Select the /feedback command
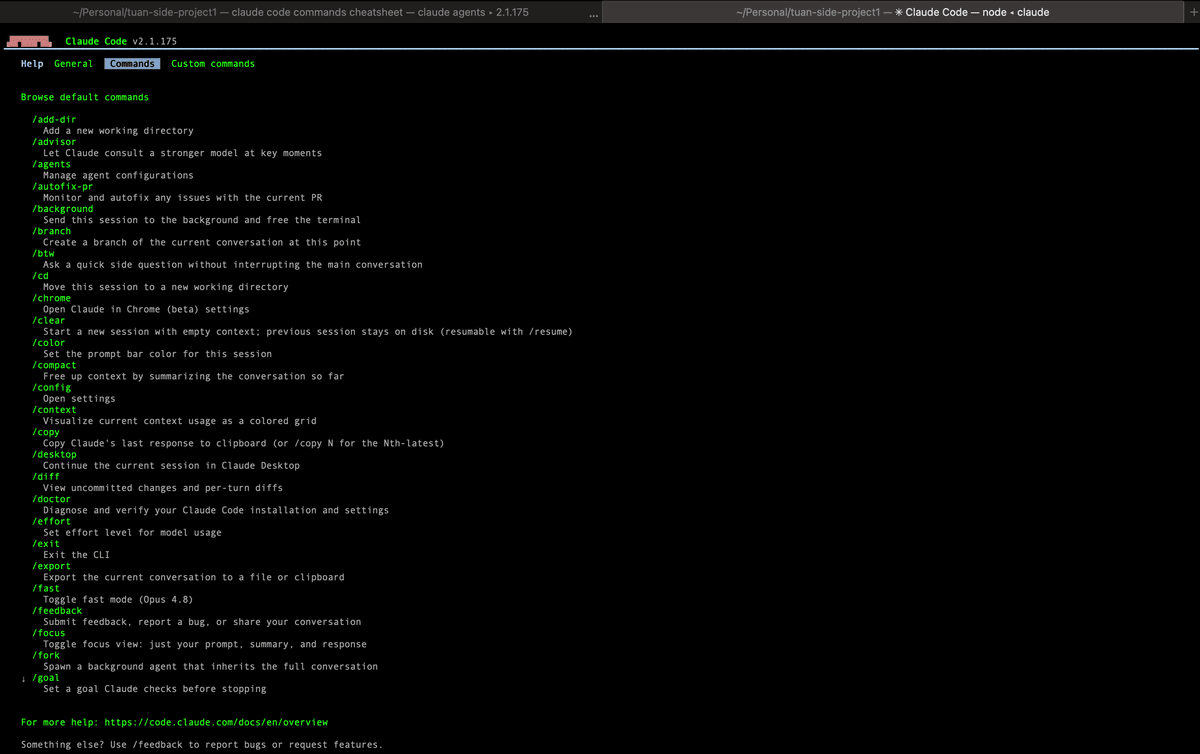 click(x=57, y=611)
